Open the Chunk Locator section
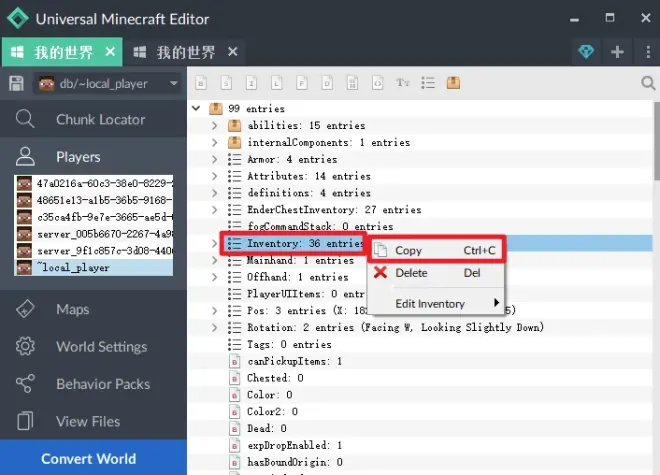The height and width of the screenshot is (475, 660). (x=93, y=119)
